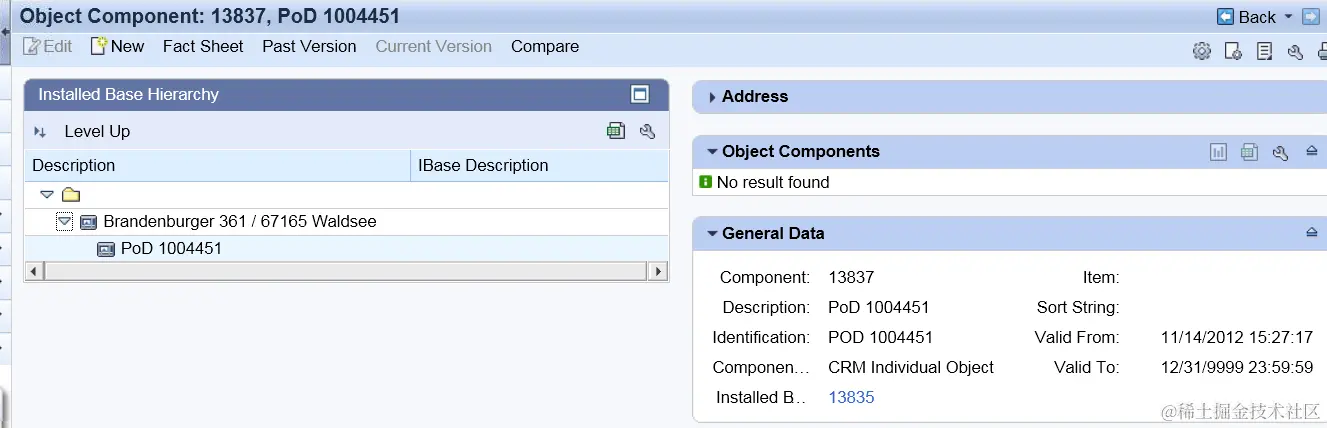The height and width of the screenshot is (428, 1327).
Task: Click the document list icon in header
Action: click(1264, 51)
